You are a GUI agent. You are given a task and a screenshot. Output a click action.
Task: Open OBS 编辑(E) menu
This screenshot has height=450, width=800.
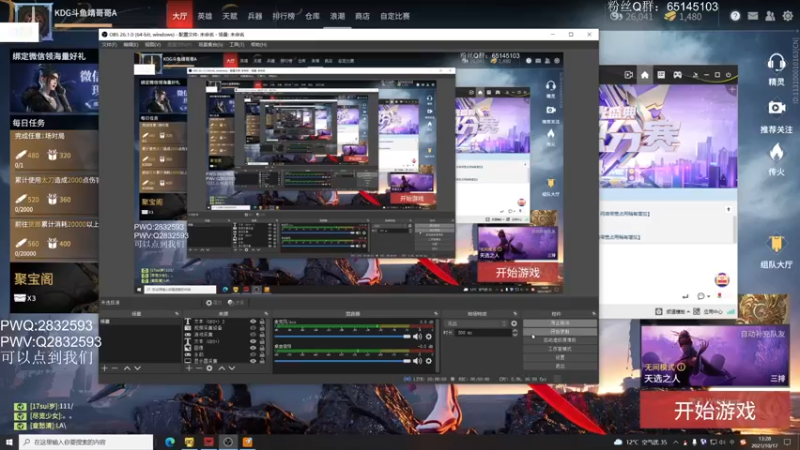point(131,45)
